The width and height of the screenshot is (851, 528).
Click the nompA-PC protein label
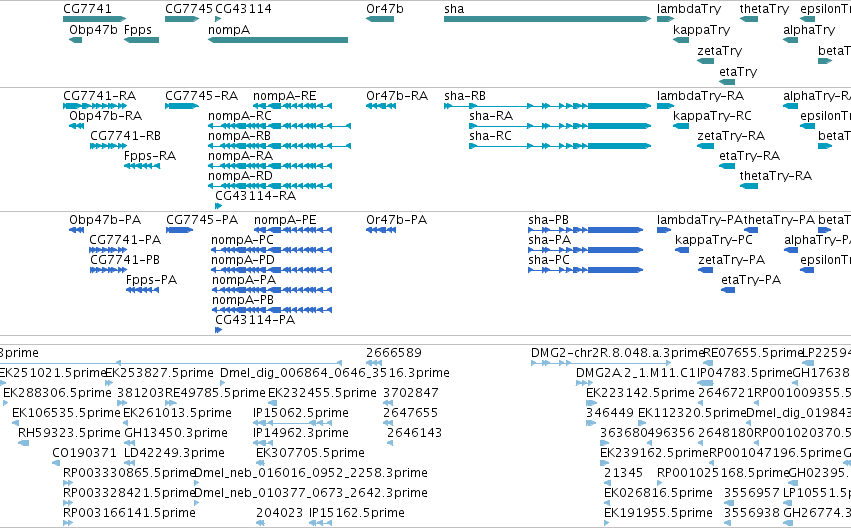(242, 240)
